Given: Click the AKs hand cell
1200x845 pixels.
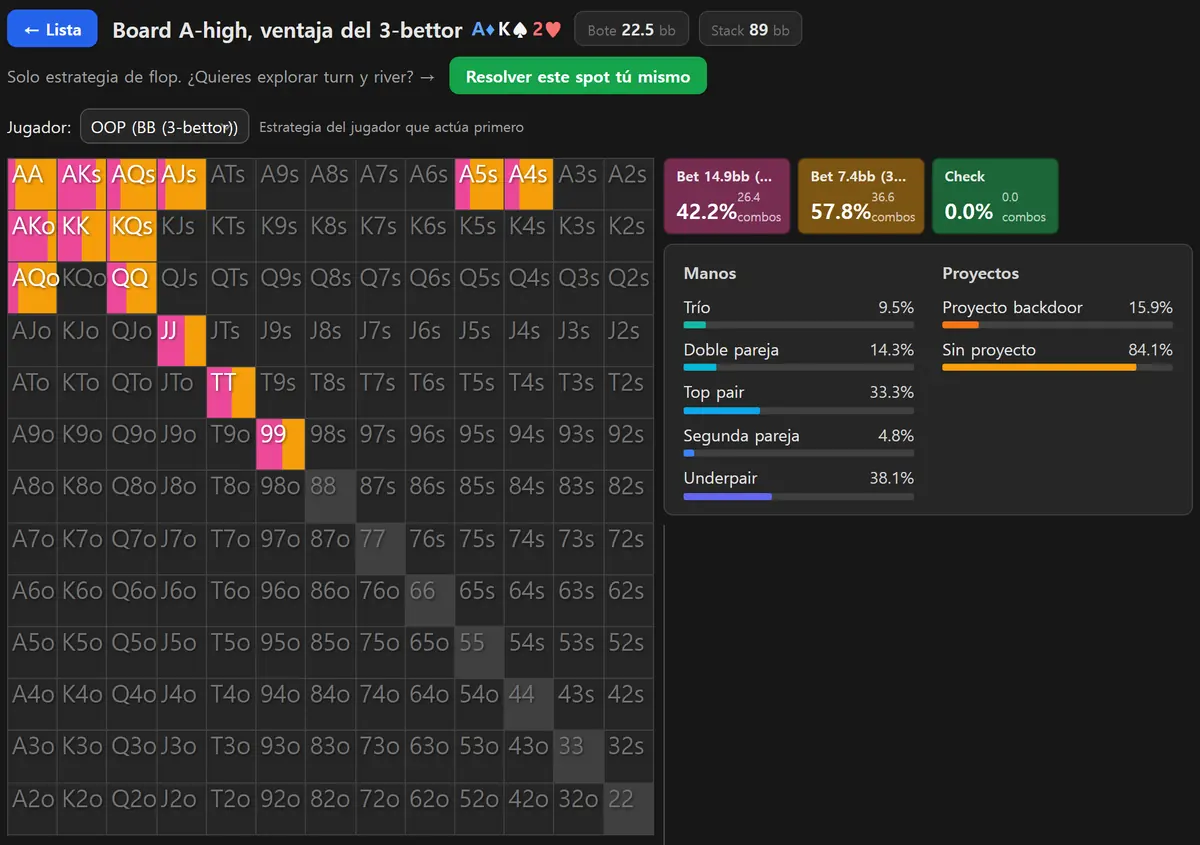Looking at the screenshot, I should tap(81, 184).
